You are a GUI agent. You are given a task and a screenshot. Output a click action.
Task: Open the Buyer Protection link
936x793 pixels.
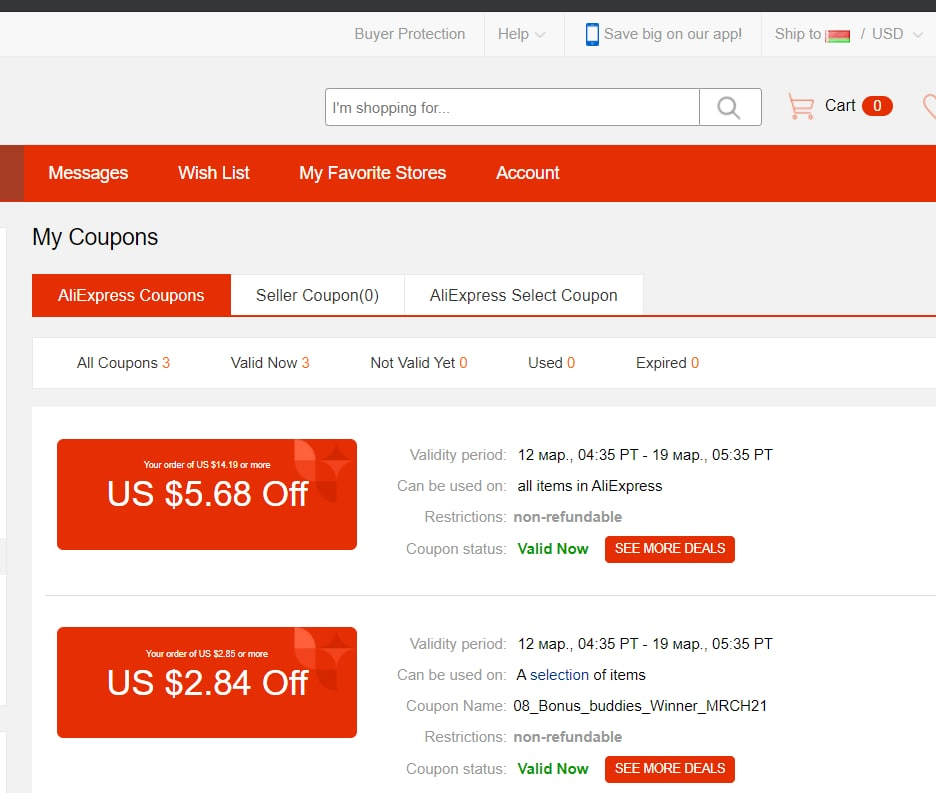[x=410, y=34]
